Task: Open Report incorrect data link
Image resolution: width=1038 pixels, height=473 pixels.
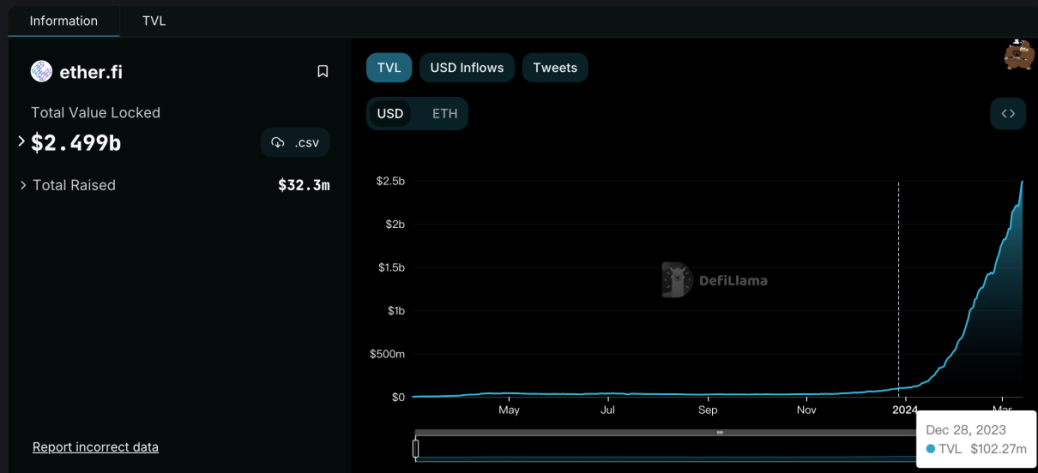Action: pos(95,447)
